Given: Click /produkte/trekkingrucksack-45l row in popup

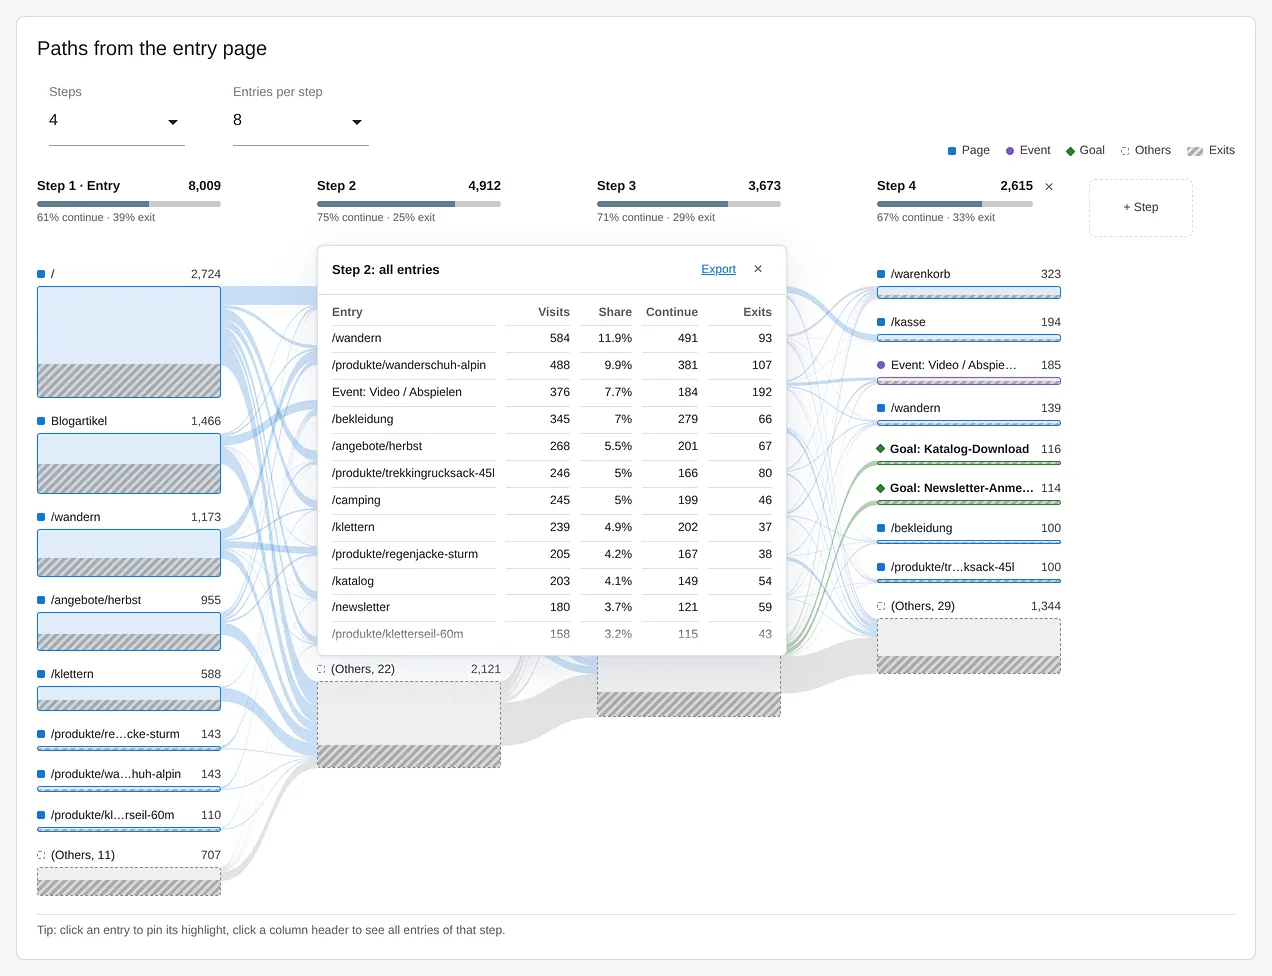Looking at the screenshot, I should [x=552, y=473].
